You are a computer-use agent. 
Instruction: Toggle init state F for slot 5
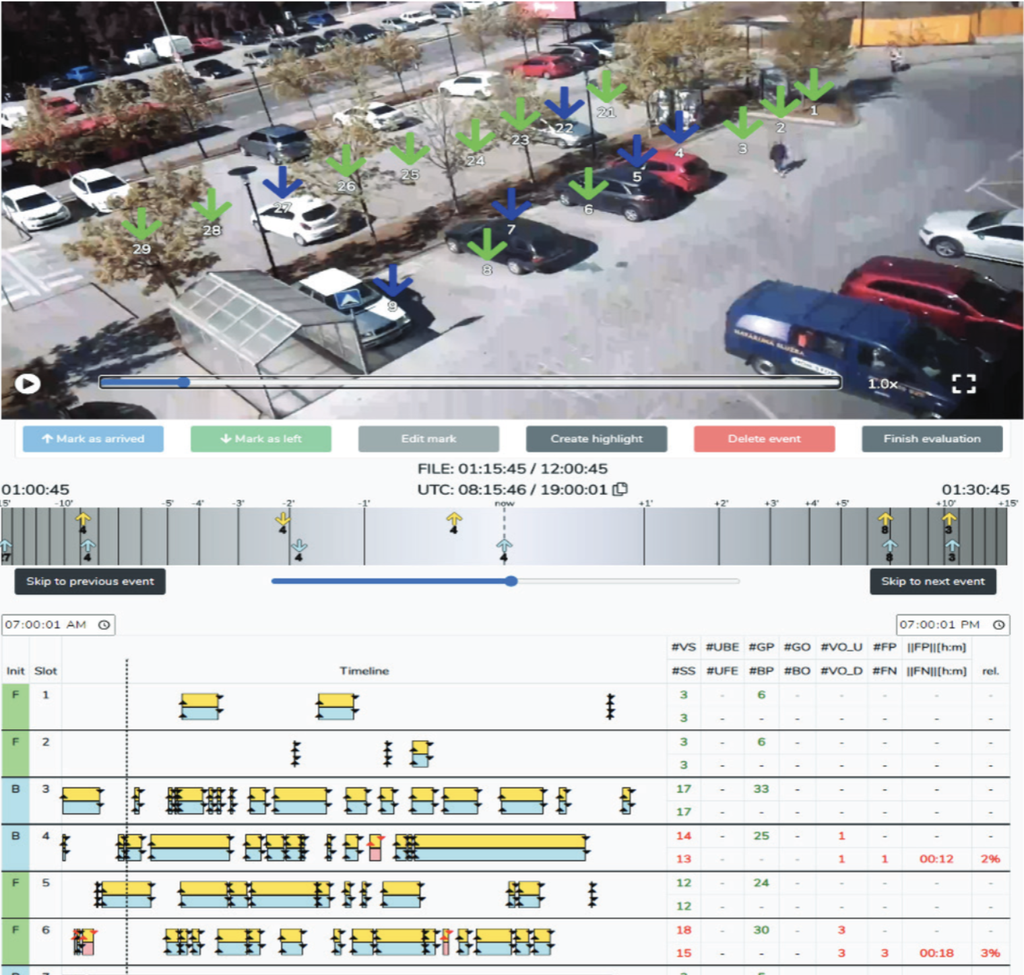click(15, 895)
